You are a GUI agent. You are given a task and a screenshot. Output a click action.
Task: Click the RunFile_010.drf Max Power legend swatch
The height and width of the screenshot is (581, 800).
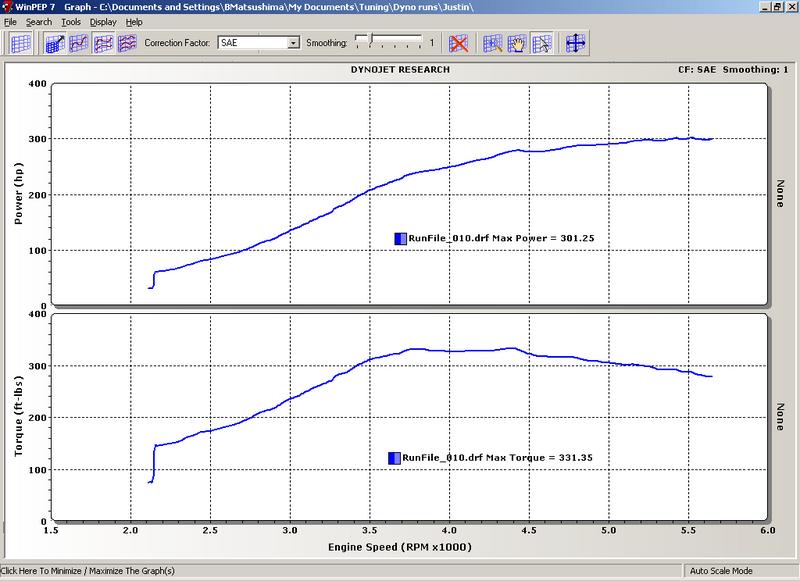click(x=400, y=238)
